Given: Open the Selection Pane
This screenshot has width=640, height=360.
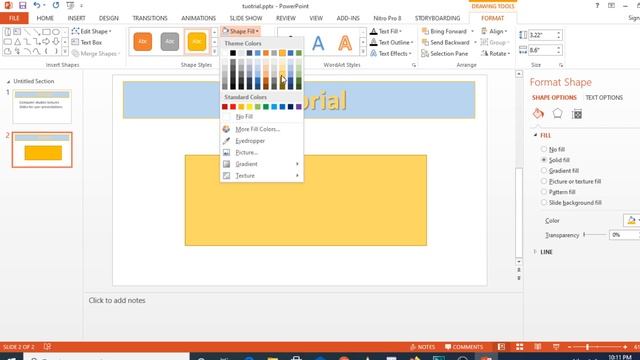Looking at the screenshot, I should 444,53.
